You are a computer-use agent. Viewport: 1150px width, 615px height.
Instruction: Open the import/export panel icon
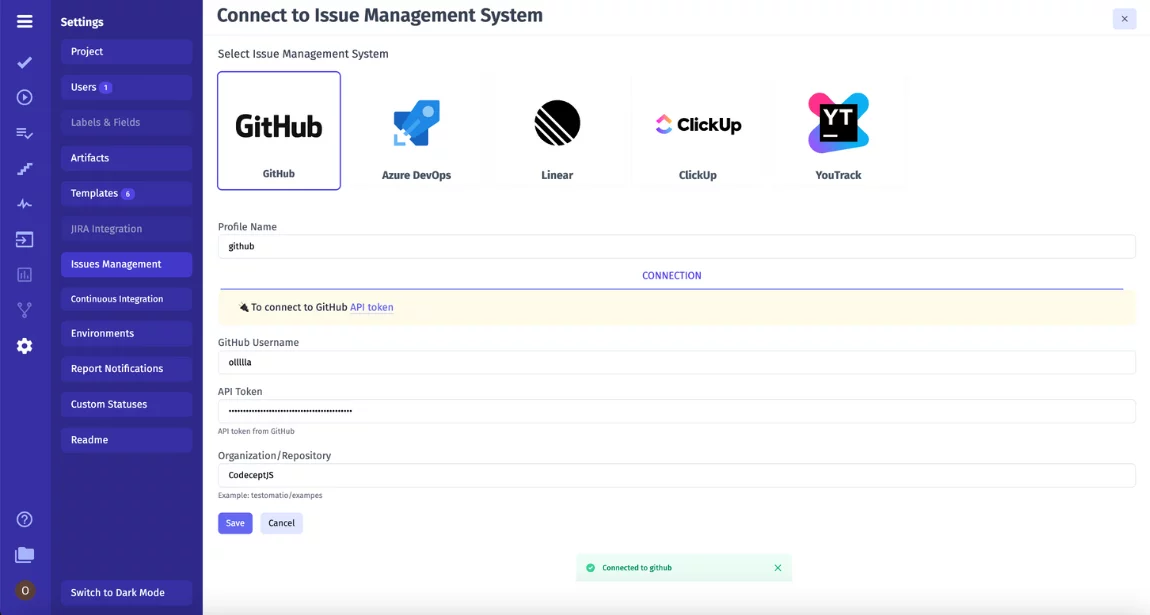pos(25,239)
